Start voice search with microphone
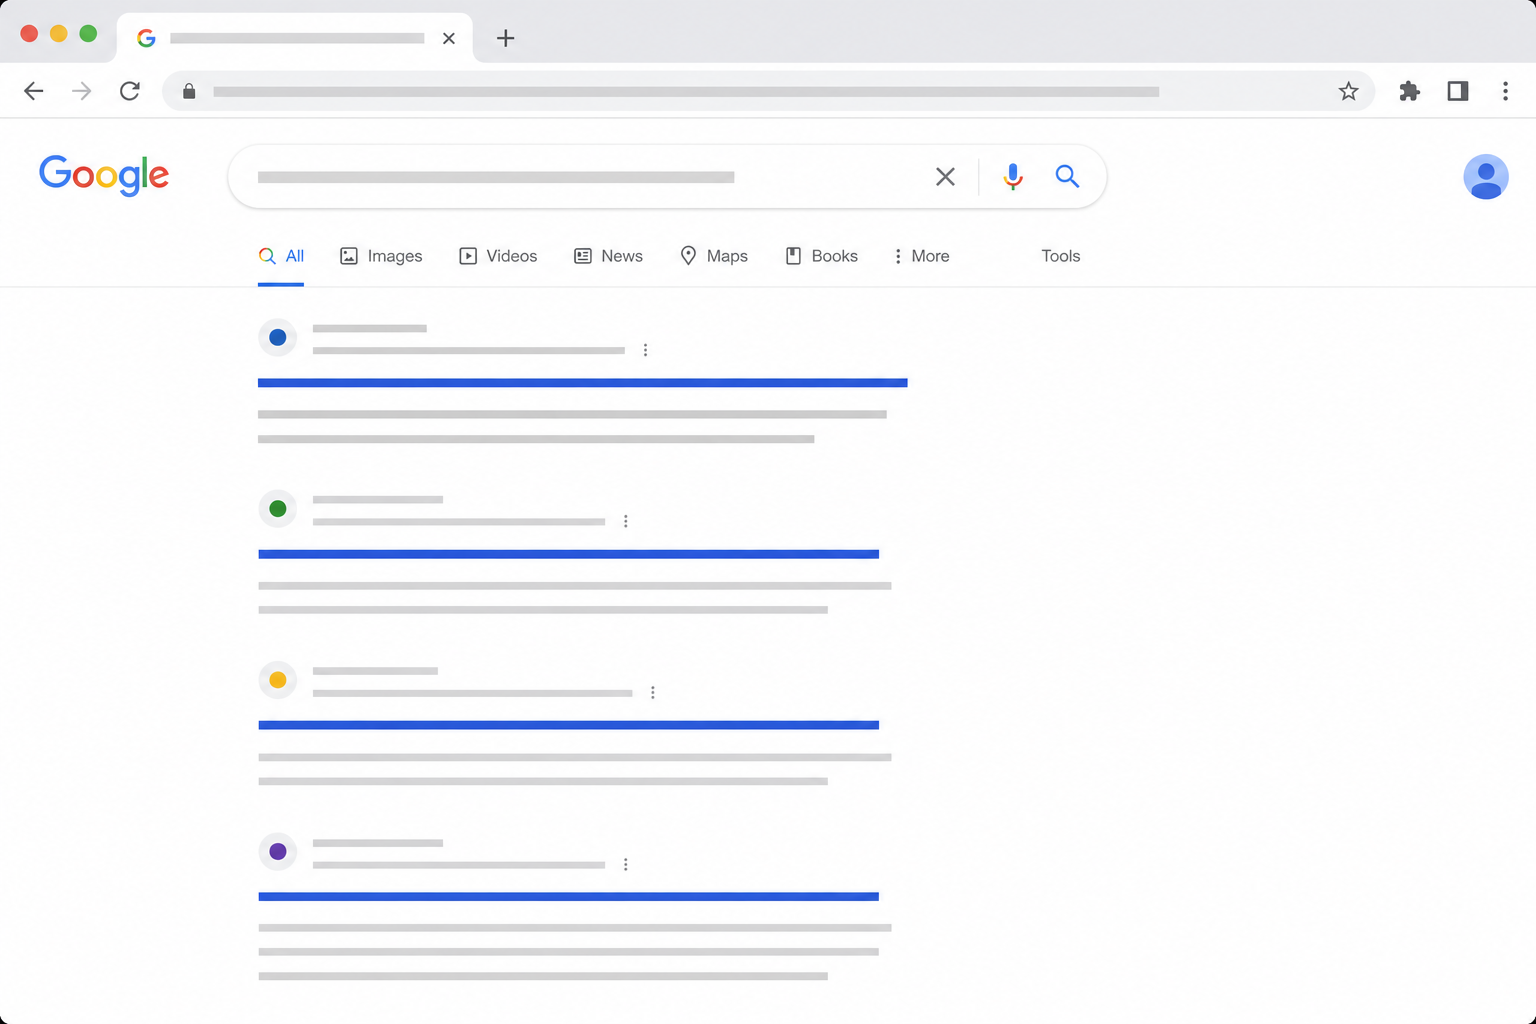This screenshot has width=1536, height=1024. point(1013,177)
